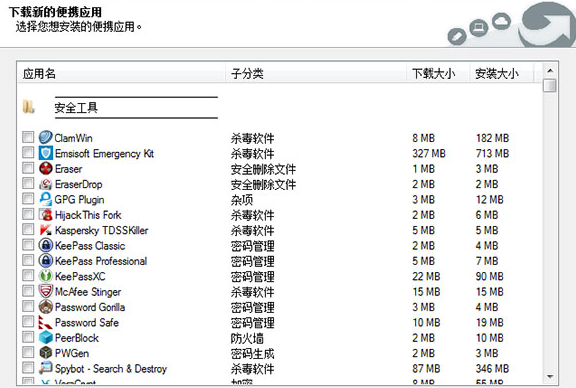The height and width of the screenshot is (388, 576).
Task: Click the Spybot Search & Destroy icon
Action: [46, 368]
